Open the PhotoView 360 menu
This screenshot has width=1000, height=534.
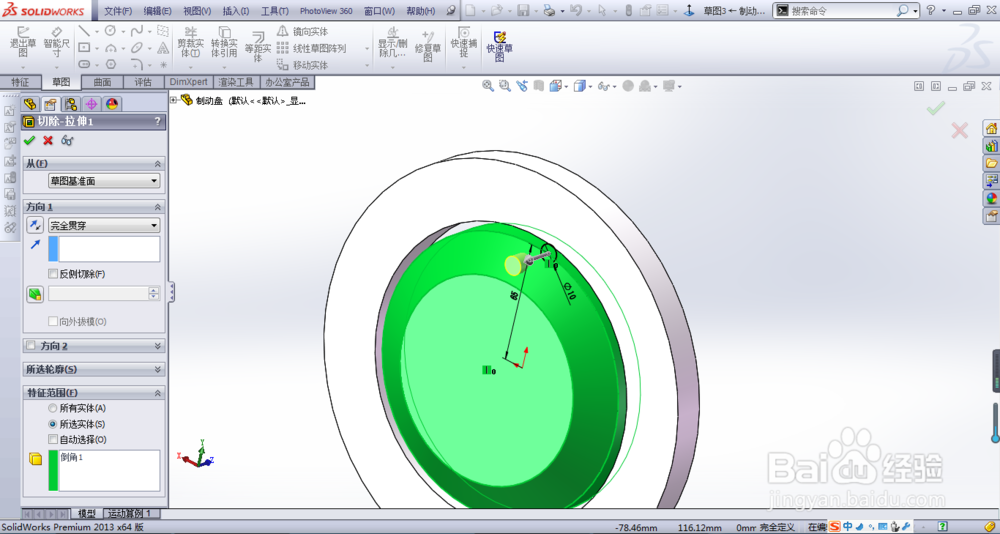tap(326, 11)
